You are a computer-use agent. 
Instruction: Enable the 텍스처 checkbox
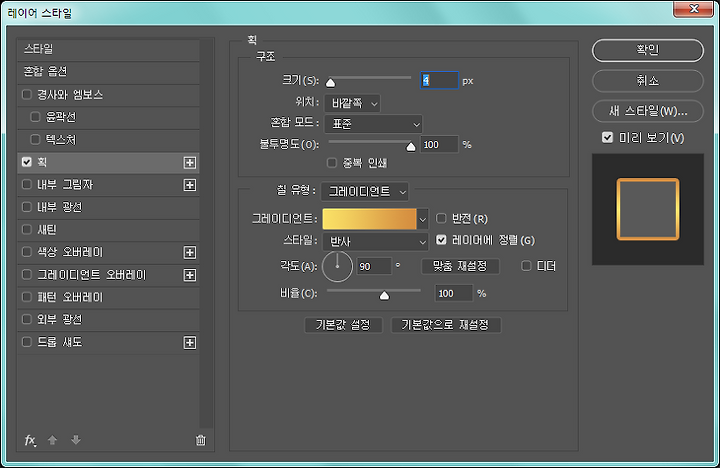(x=35, y=139)
